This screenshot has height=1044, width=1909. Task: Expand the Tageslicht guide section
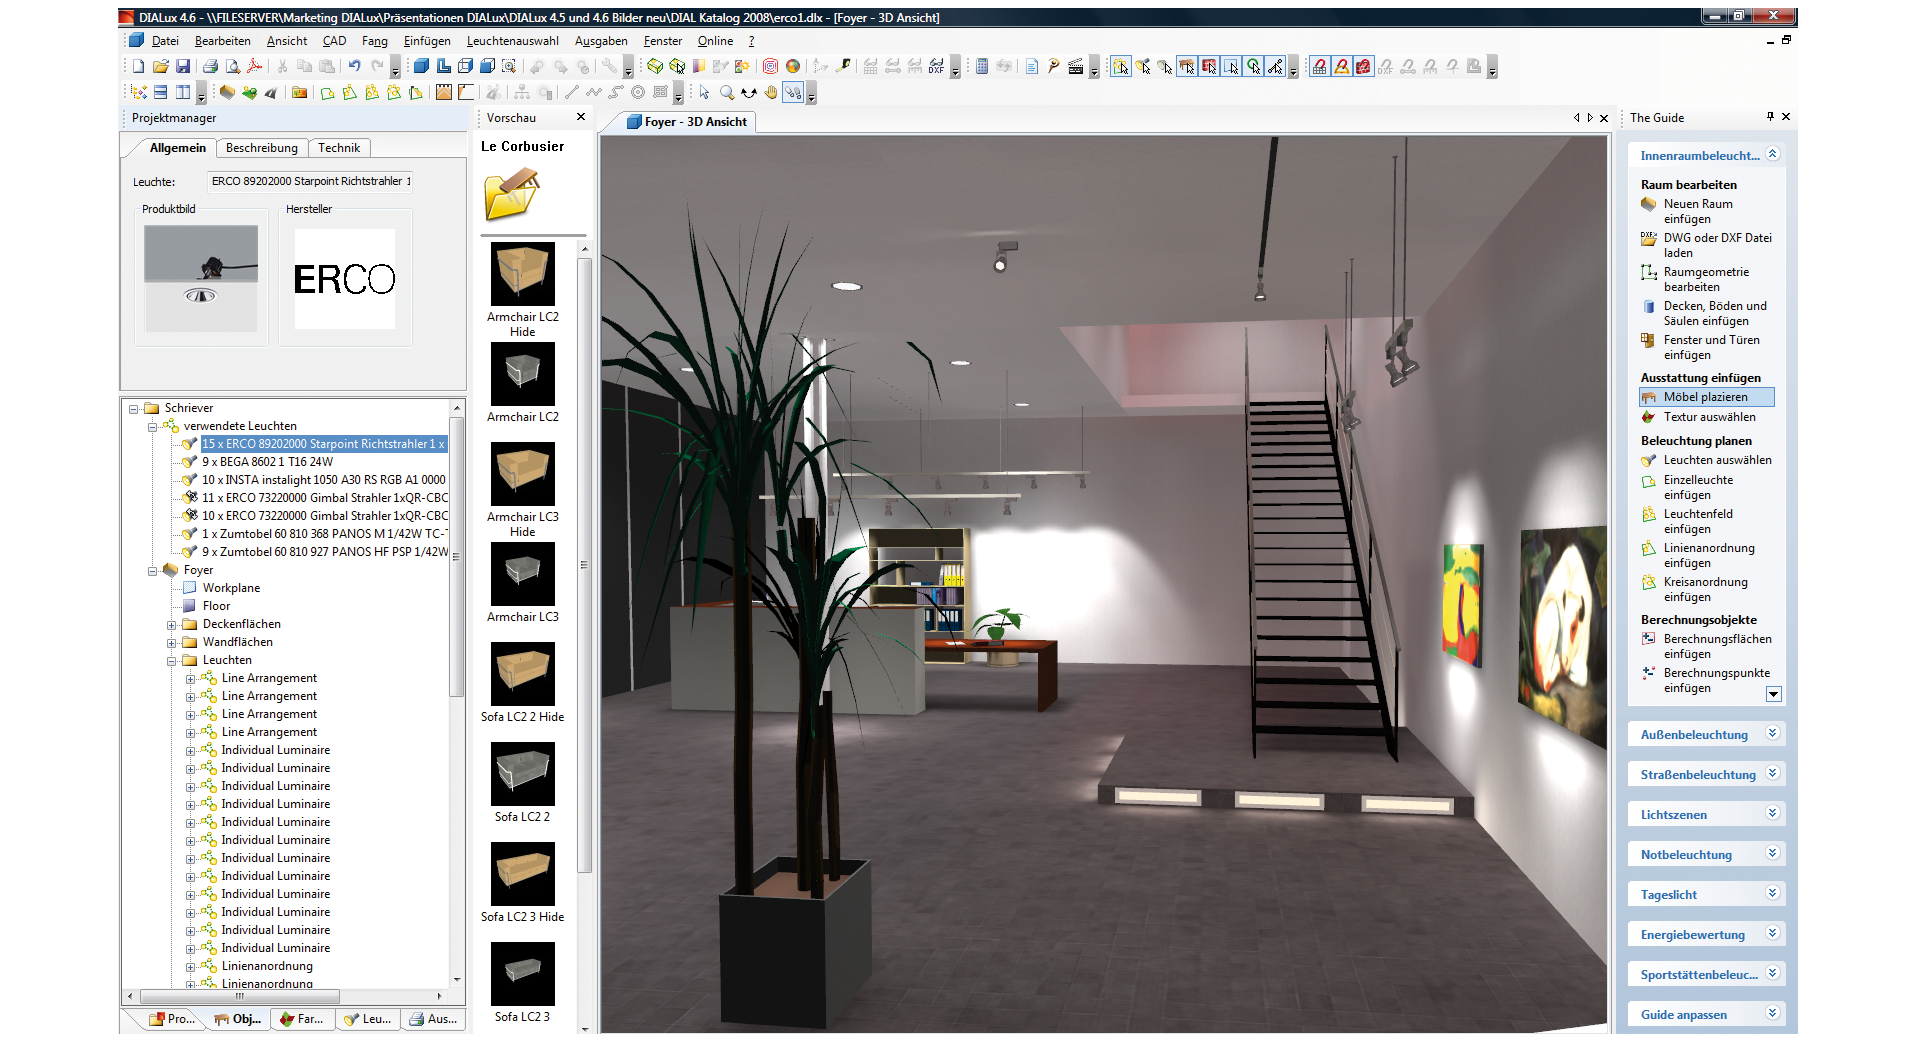pyautogui.click(x=1772, y=893)
